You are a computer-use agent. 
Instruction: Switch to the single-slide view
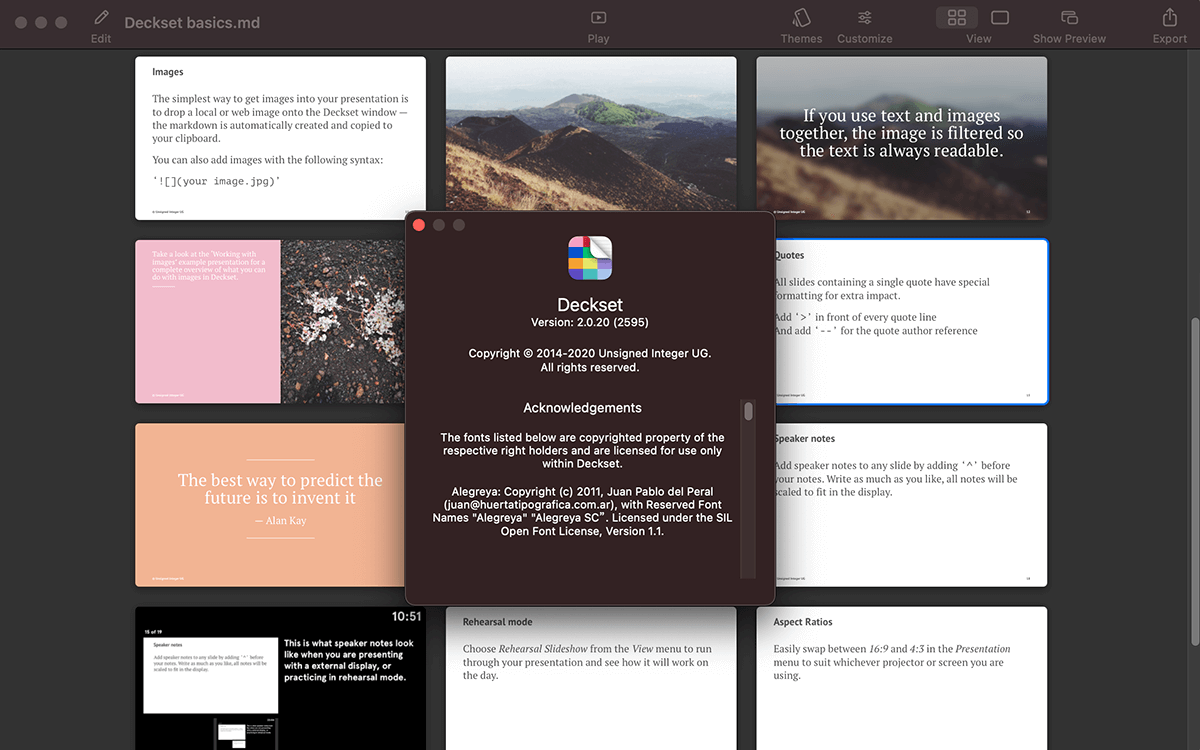[x=1000, y=18]
